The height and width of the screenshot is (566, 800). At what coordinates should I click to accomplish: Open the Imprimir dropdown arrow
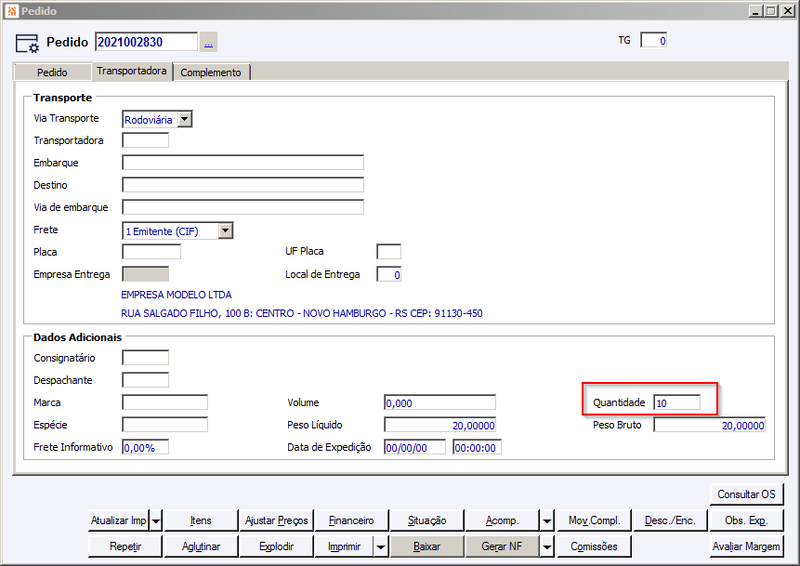tap(381, 547)
